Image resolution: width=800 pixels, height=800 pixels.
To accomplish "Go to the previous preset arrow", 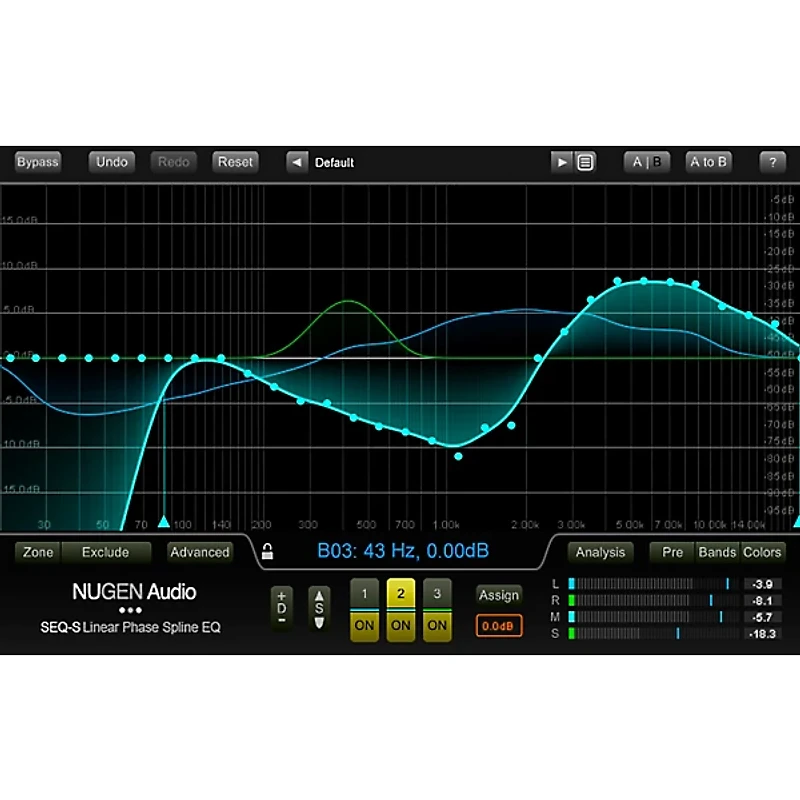I will coord(297,163).
